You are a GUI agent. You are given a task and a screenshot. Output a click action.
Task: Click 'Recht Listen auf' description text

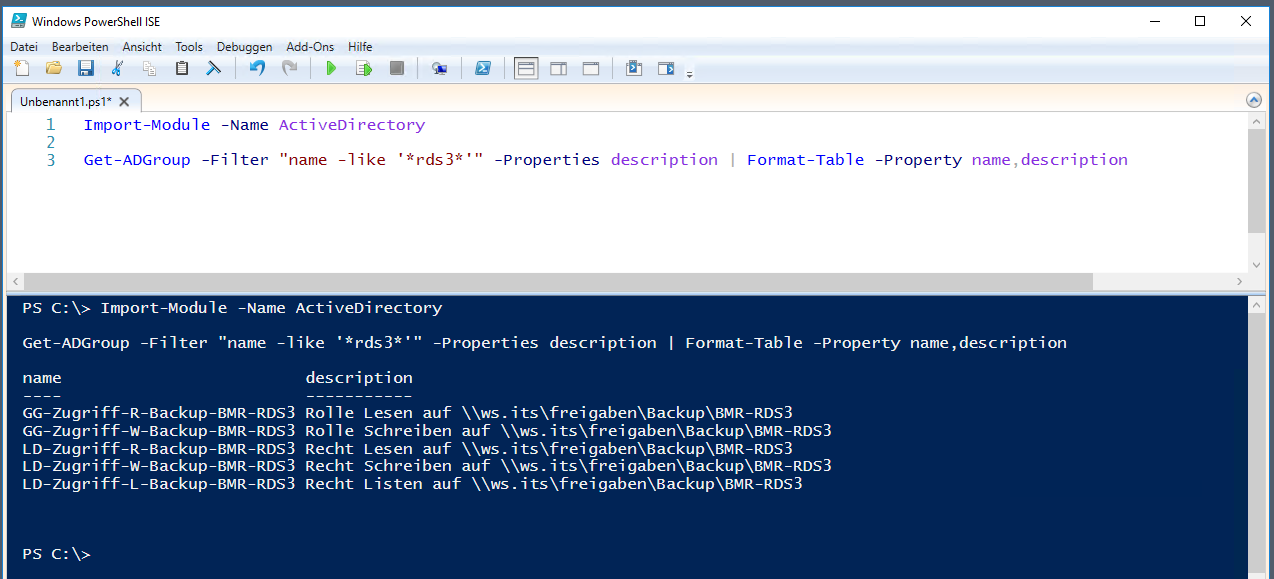(383, 484)
